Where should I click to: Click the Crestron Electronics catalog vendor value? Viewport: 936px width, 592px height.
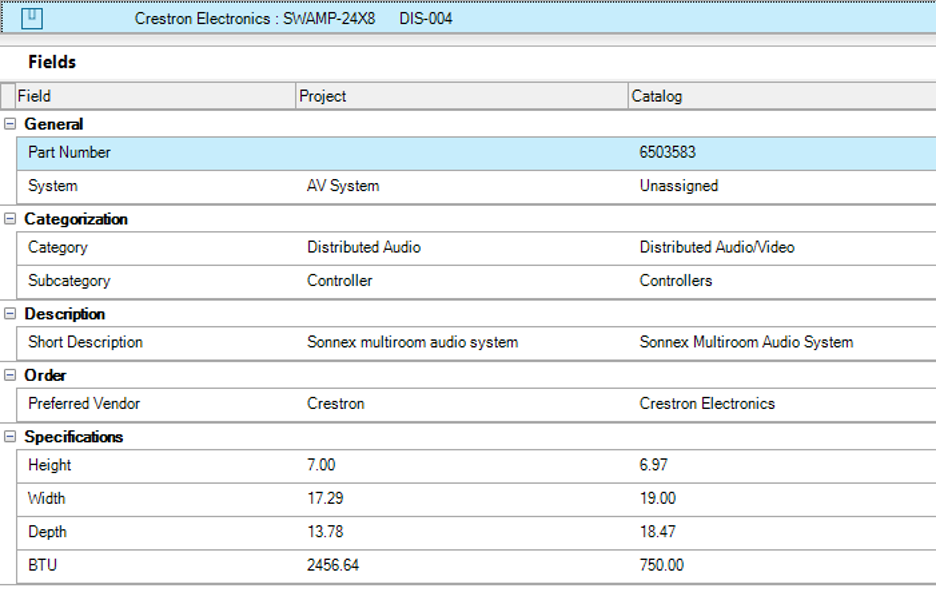point(707,404)
